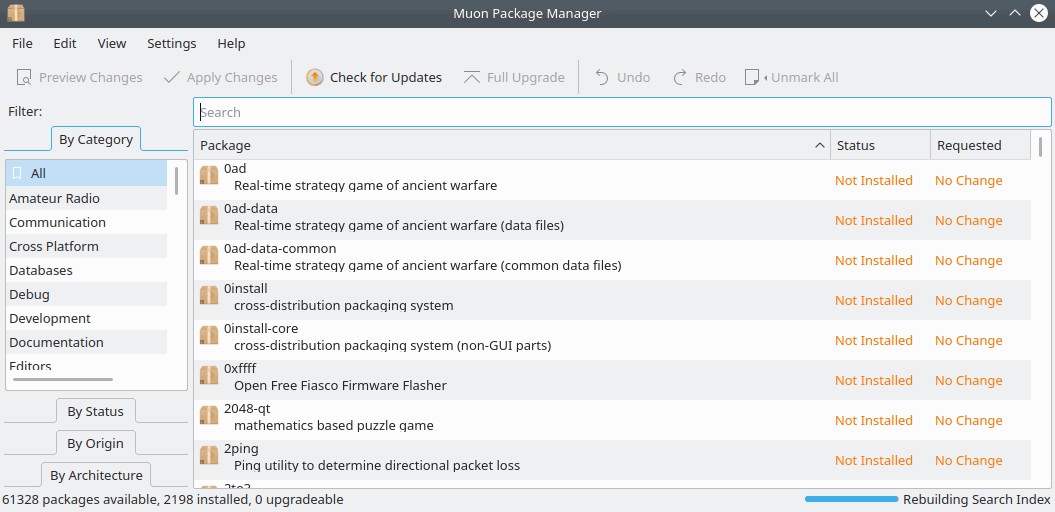Click the package icon beside 0ad-data
The width and height of the screenshot is (1055, 512).
209,215
